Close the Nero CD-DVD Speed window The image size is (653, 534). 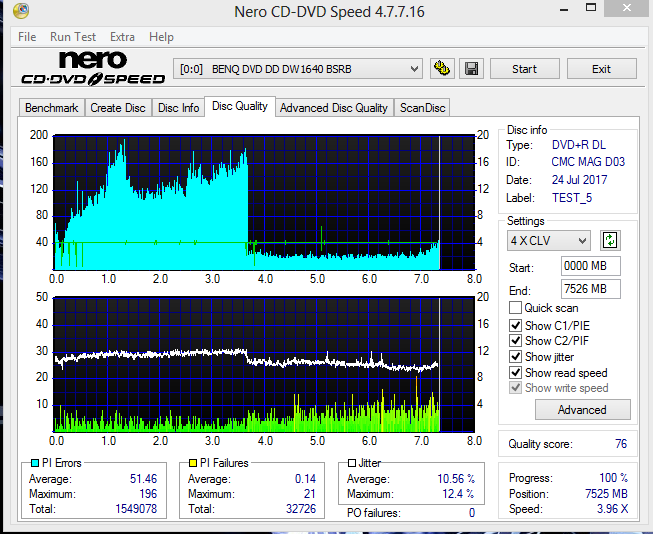[x=627, y=8]
